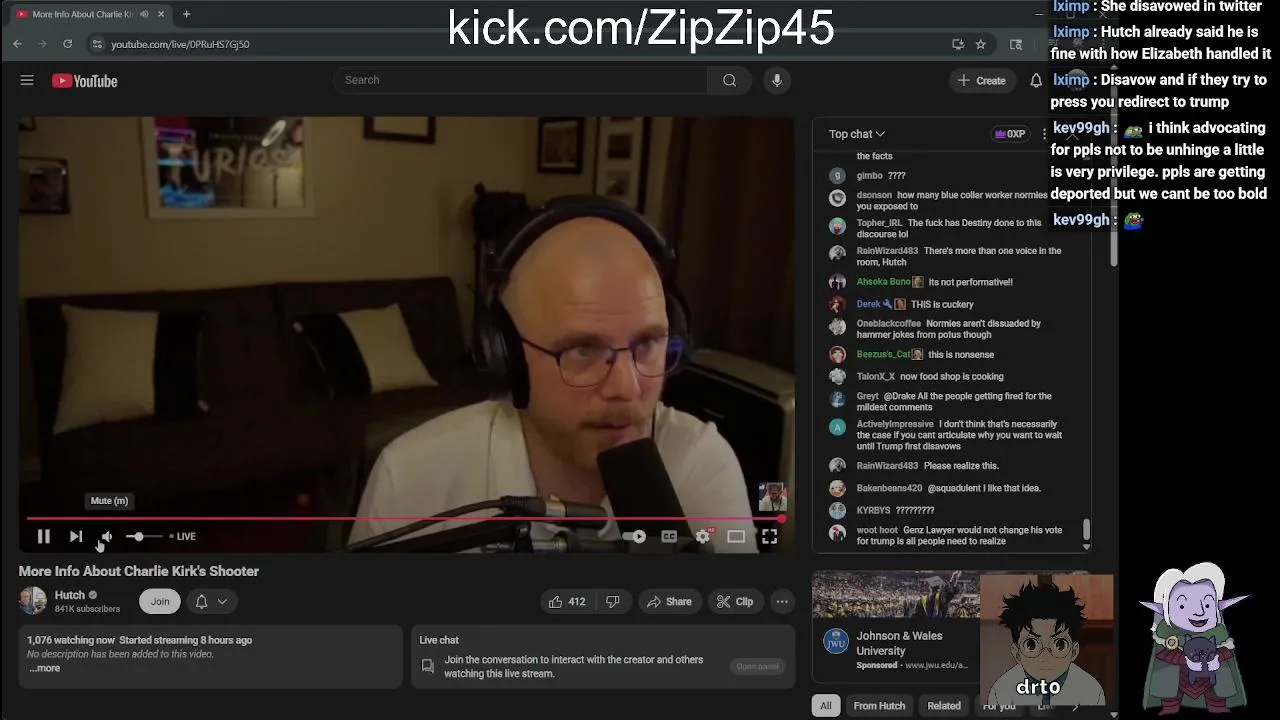Open the Hutch channel name link
This screenshot has width=1280, height=720.
click(x=70, y=595)
